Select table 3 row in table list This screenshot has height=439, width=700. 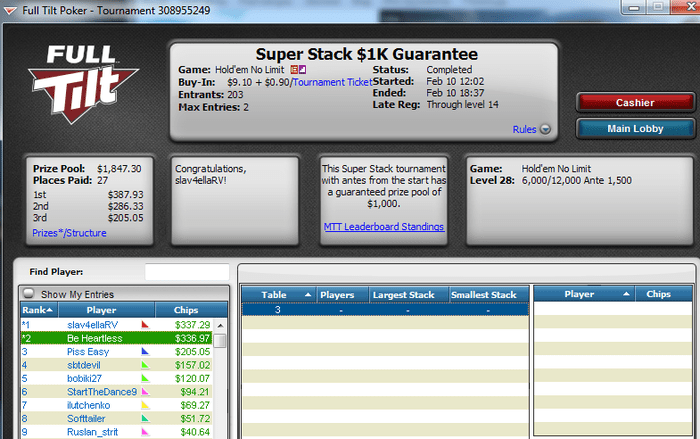[x=385, y=309]
